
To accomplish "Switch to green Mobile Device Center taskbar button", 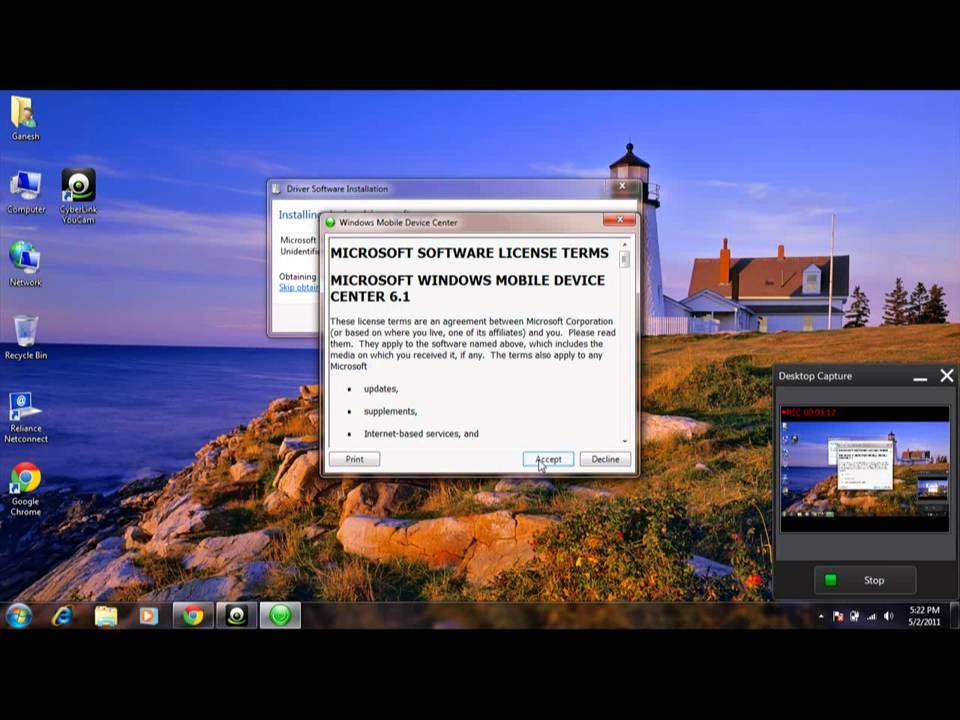I will click(x=280, y=615).
